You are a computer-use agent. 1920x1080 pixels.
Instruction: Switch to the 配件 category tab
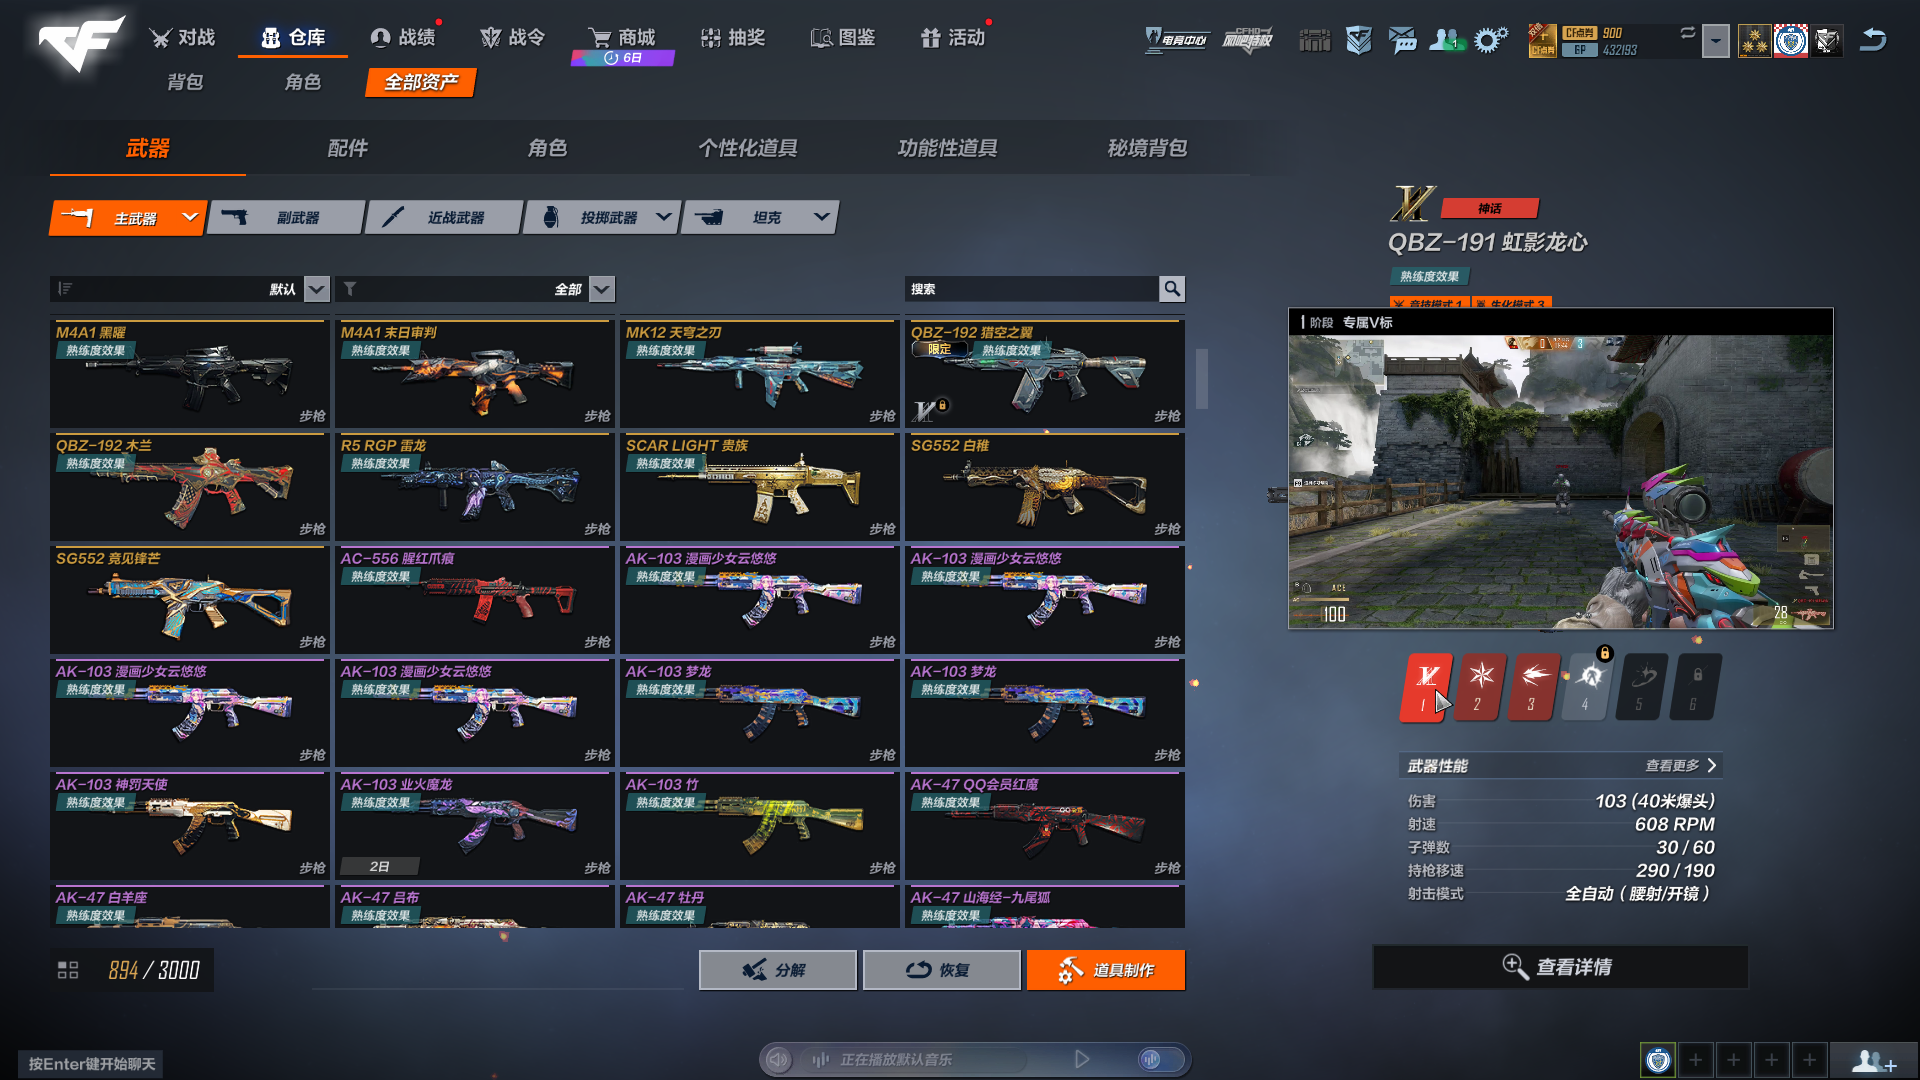348,148
